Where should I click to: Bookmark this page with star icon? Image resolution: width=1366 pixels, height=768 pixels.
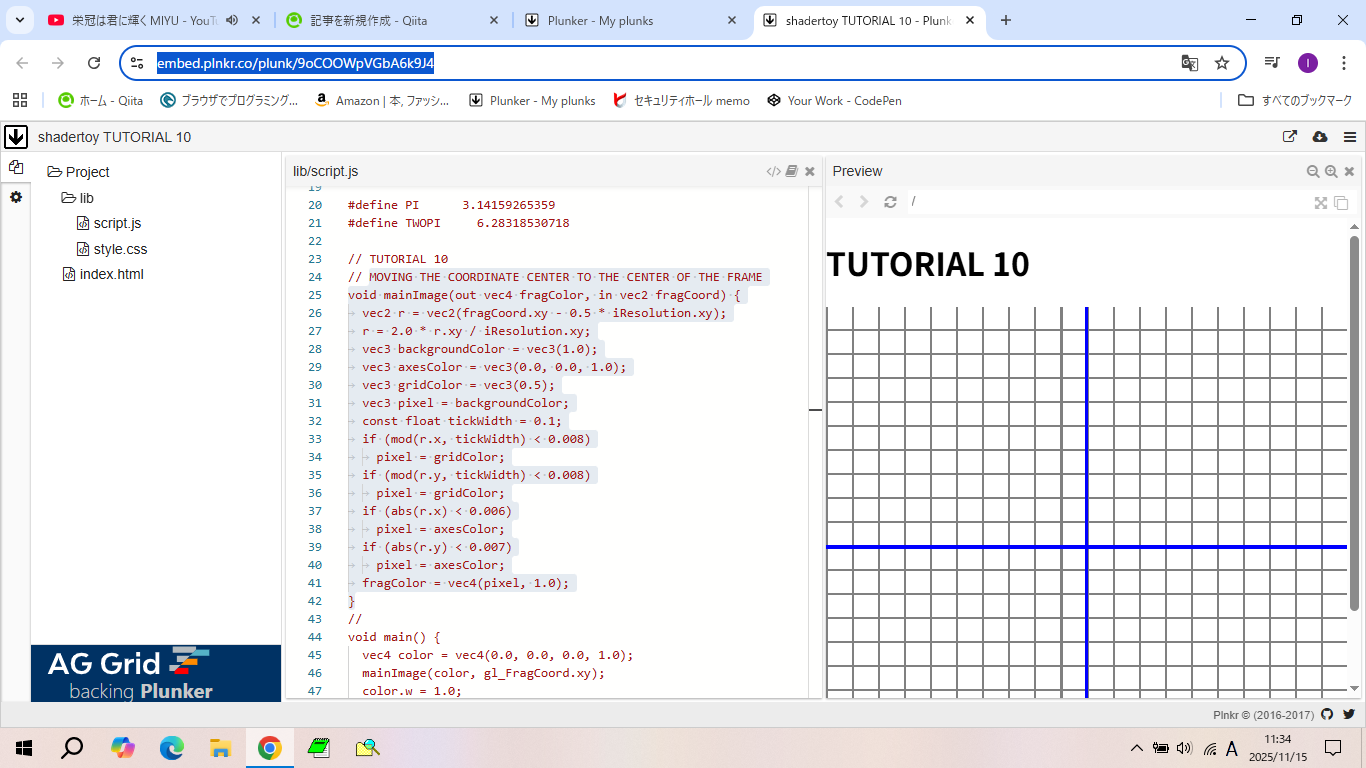click(x=1222, y=63)
